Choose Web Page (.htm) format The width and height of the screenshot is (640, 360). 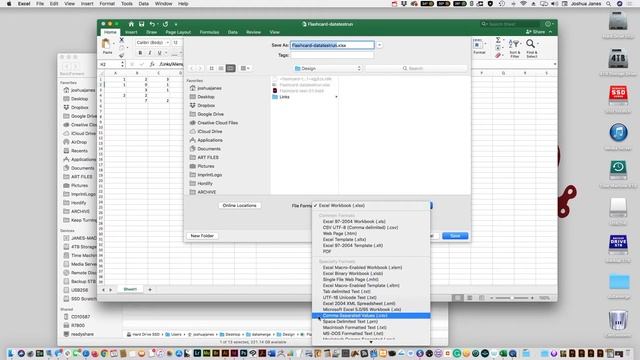339,233
